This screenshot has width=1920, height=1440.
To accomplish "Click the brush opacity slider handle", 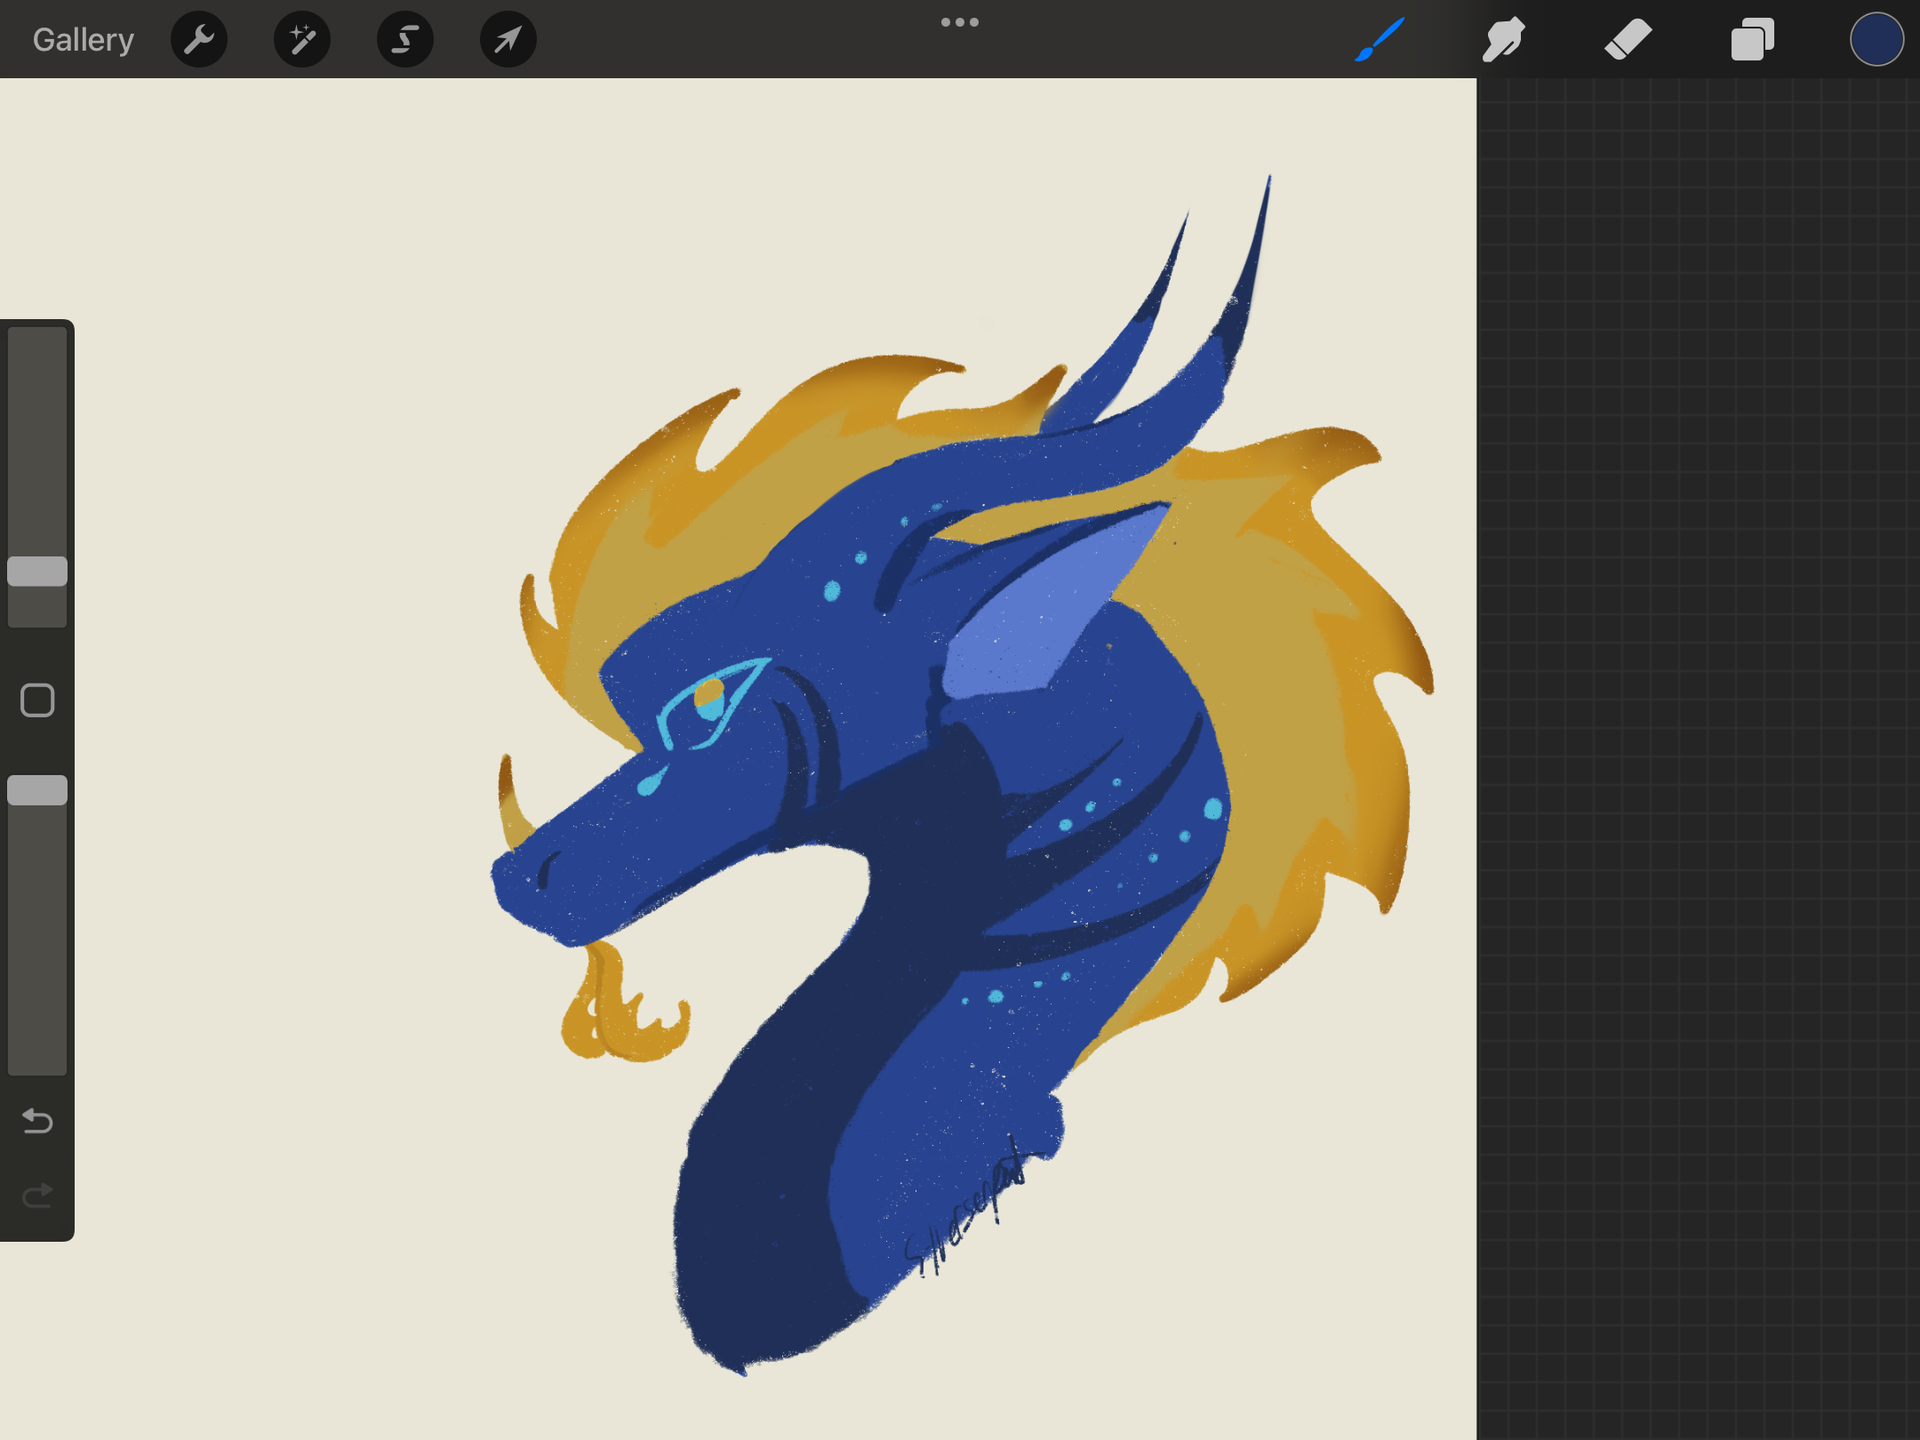I will (37, 790).
